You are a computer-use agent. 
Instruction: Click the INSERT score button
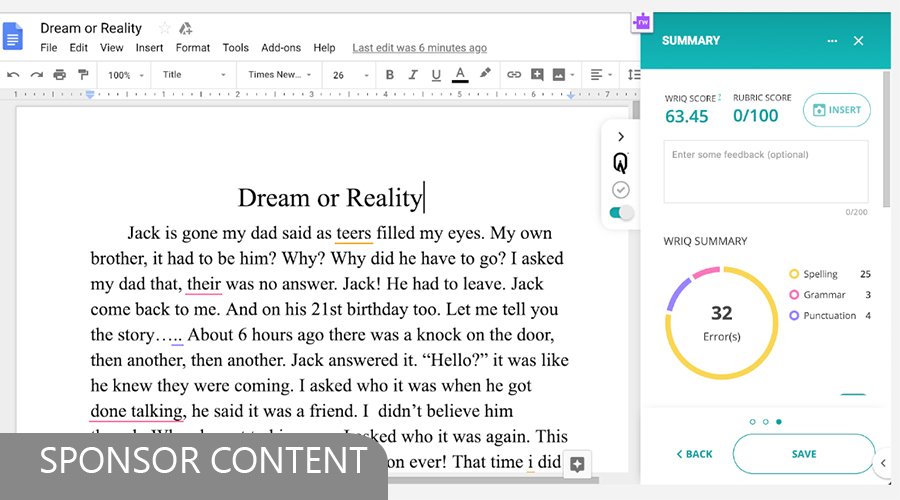coord(837,110)
